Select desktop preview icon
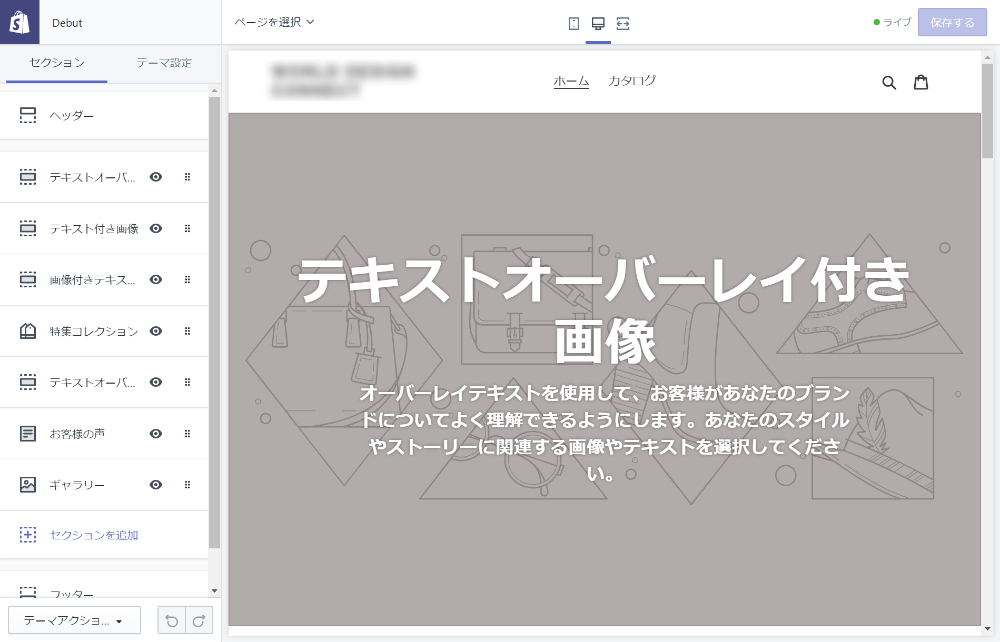1000x642 pixels. [x=598, y=24]
